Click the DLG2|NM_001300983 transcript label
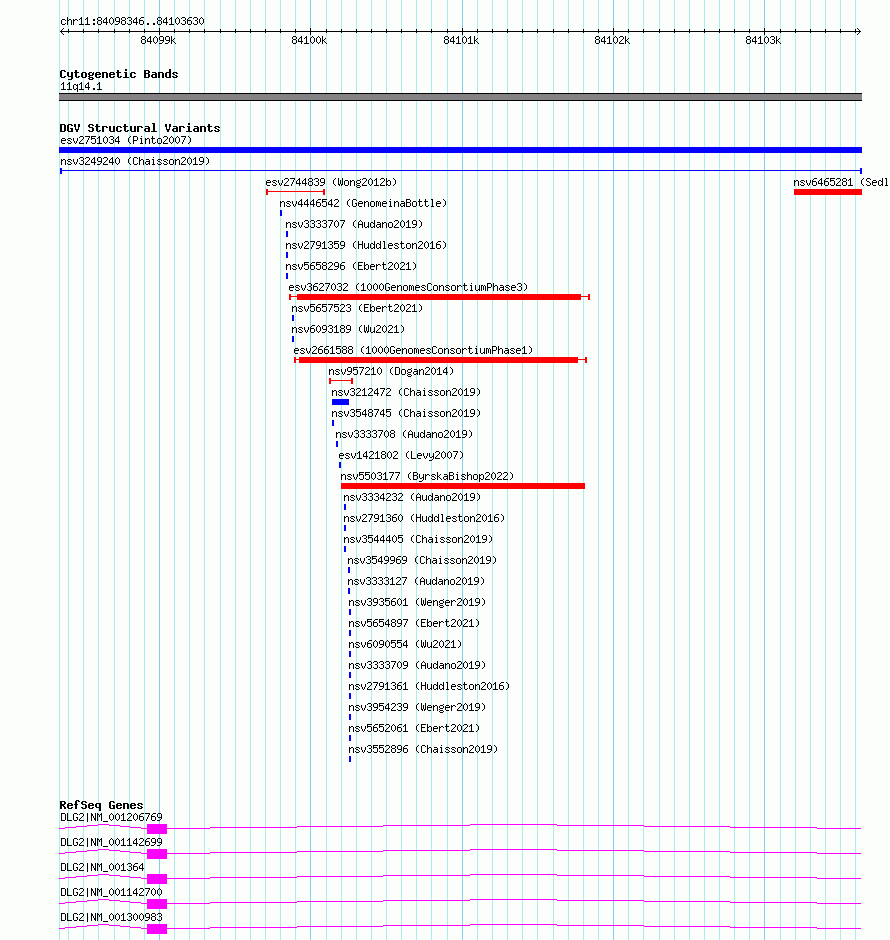This screenshot has height=940, width=890. pyautogui.click(x=111, y=917)
